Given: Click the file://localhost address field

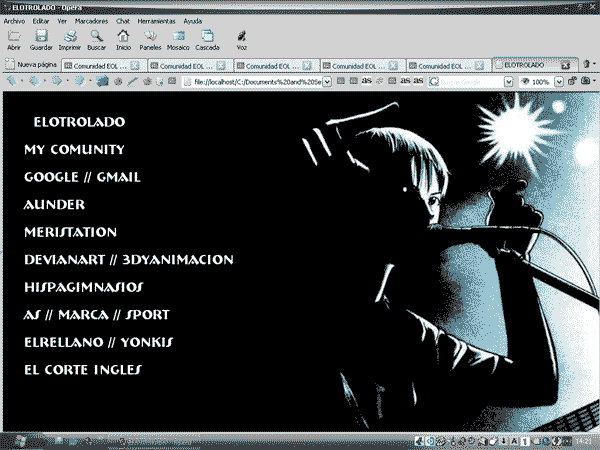Looking at the screenshot, I should (x=257, y=82).
